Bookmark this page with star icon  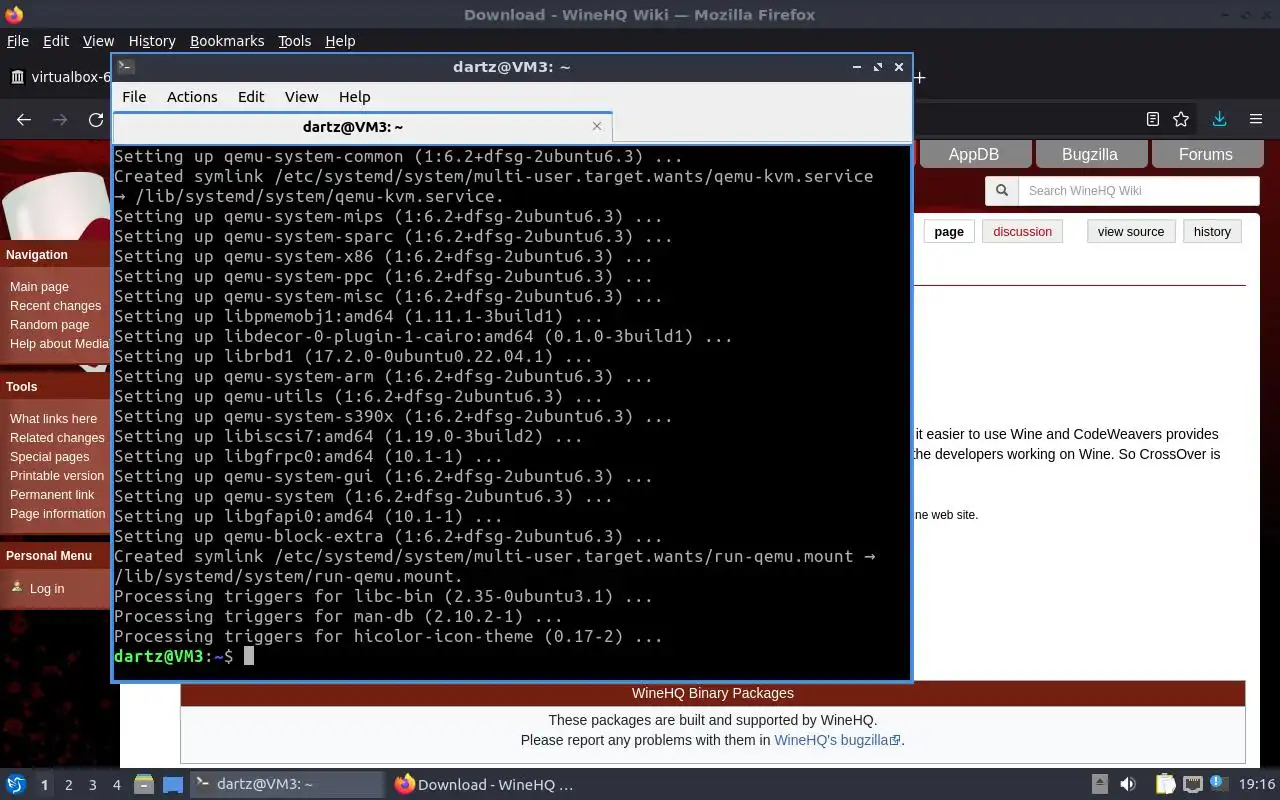[x=1181, y=119]
